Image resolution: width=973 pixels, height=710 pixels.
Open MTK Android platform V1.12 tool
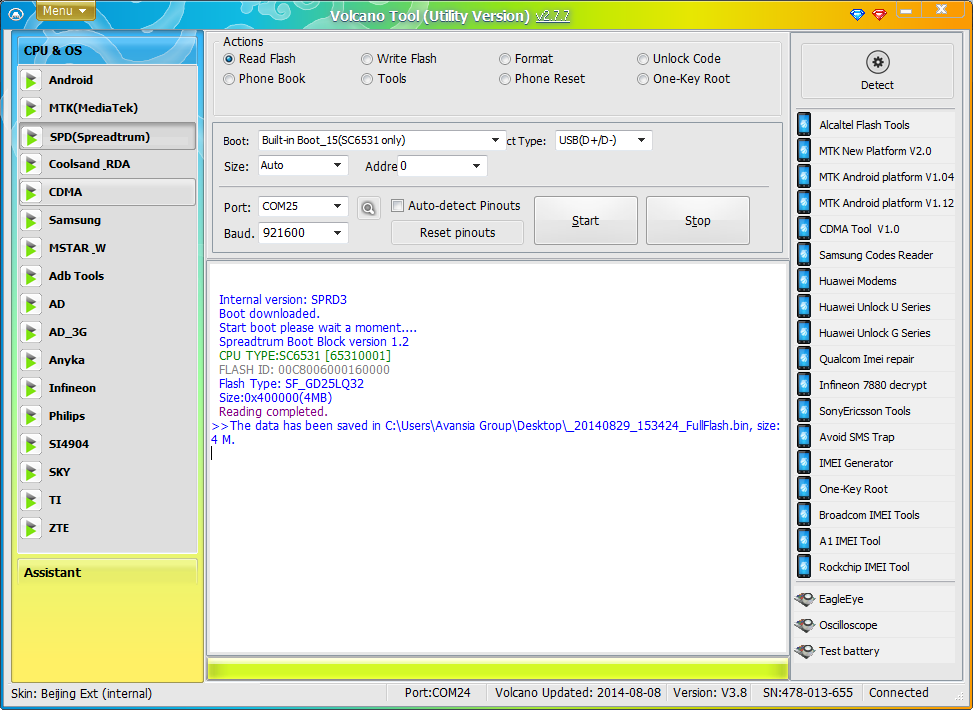(876, 203)
